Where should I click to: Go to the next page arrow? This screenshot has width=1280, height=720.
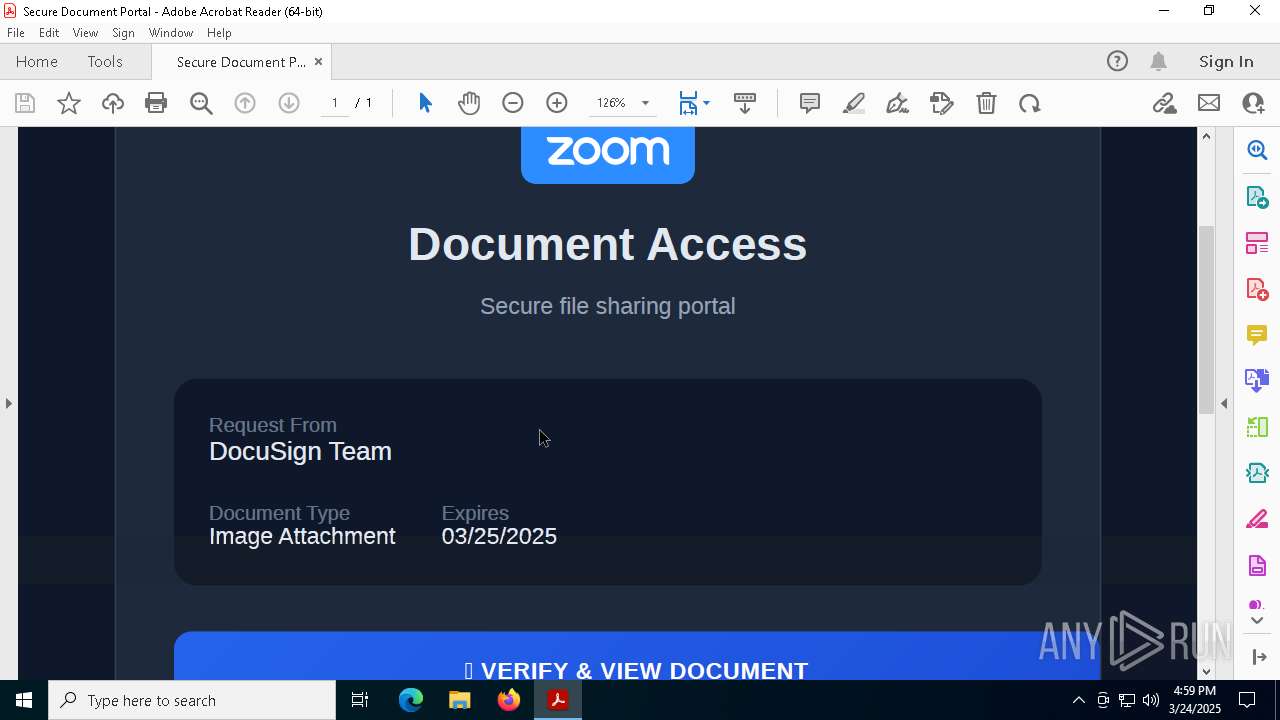pos(289,103)
